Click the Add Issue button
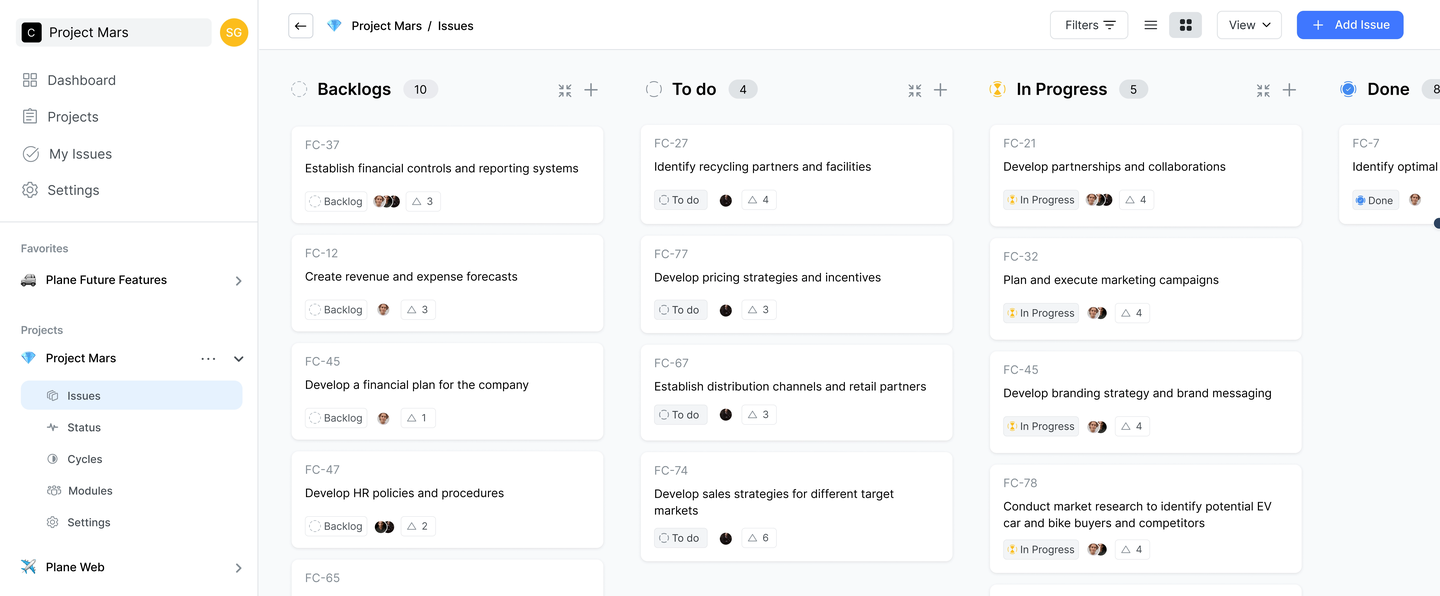 click(x=1350, y=25)
